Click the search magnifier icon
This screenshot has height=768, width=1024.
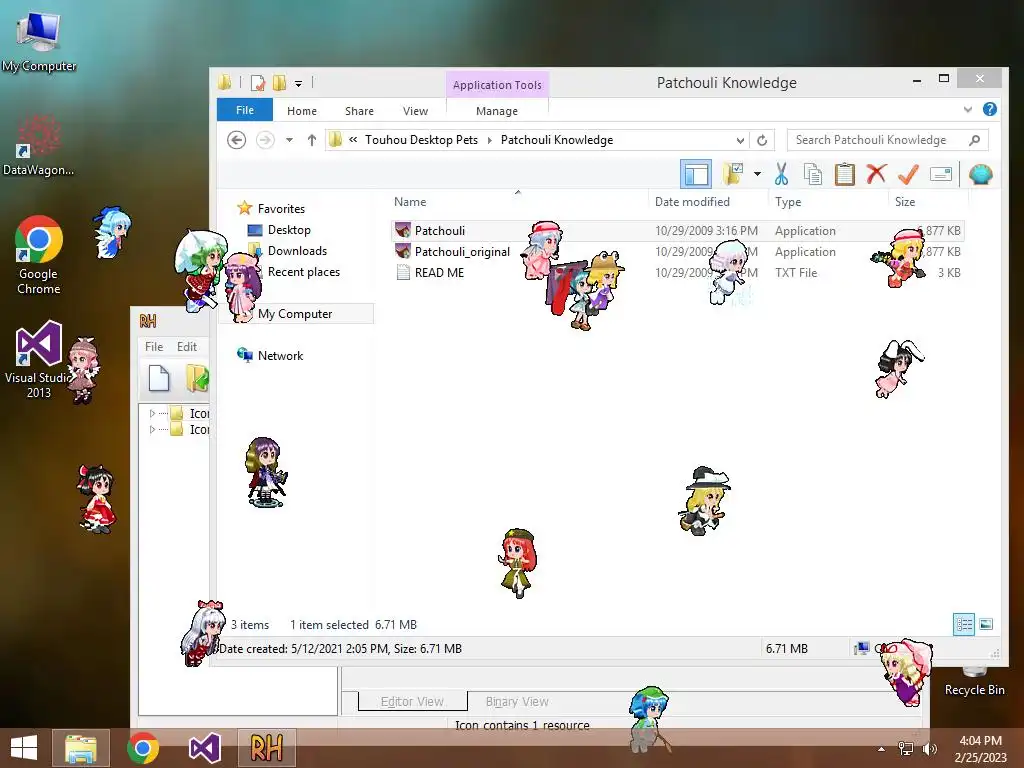(x=974, y=140)
